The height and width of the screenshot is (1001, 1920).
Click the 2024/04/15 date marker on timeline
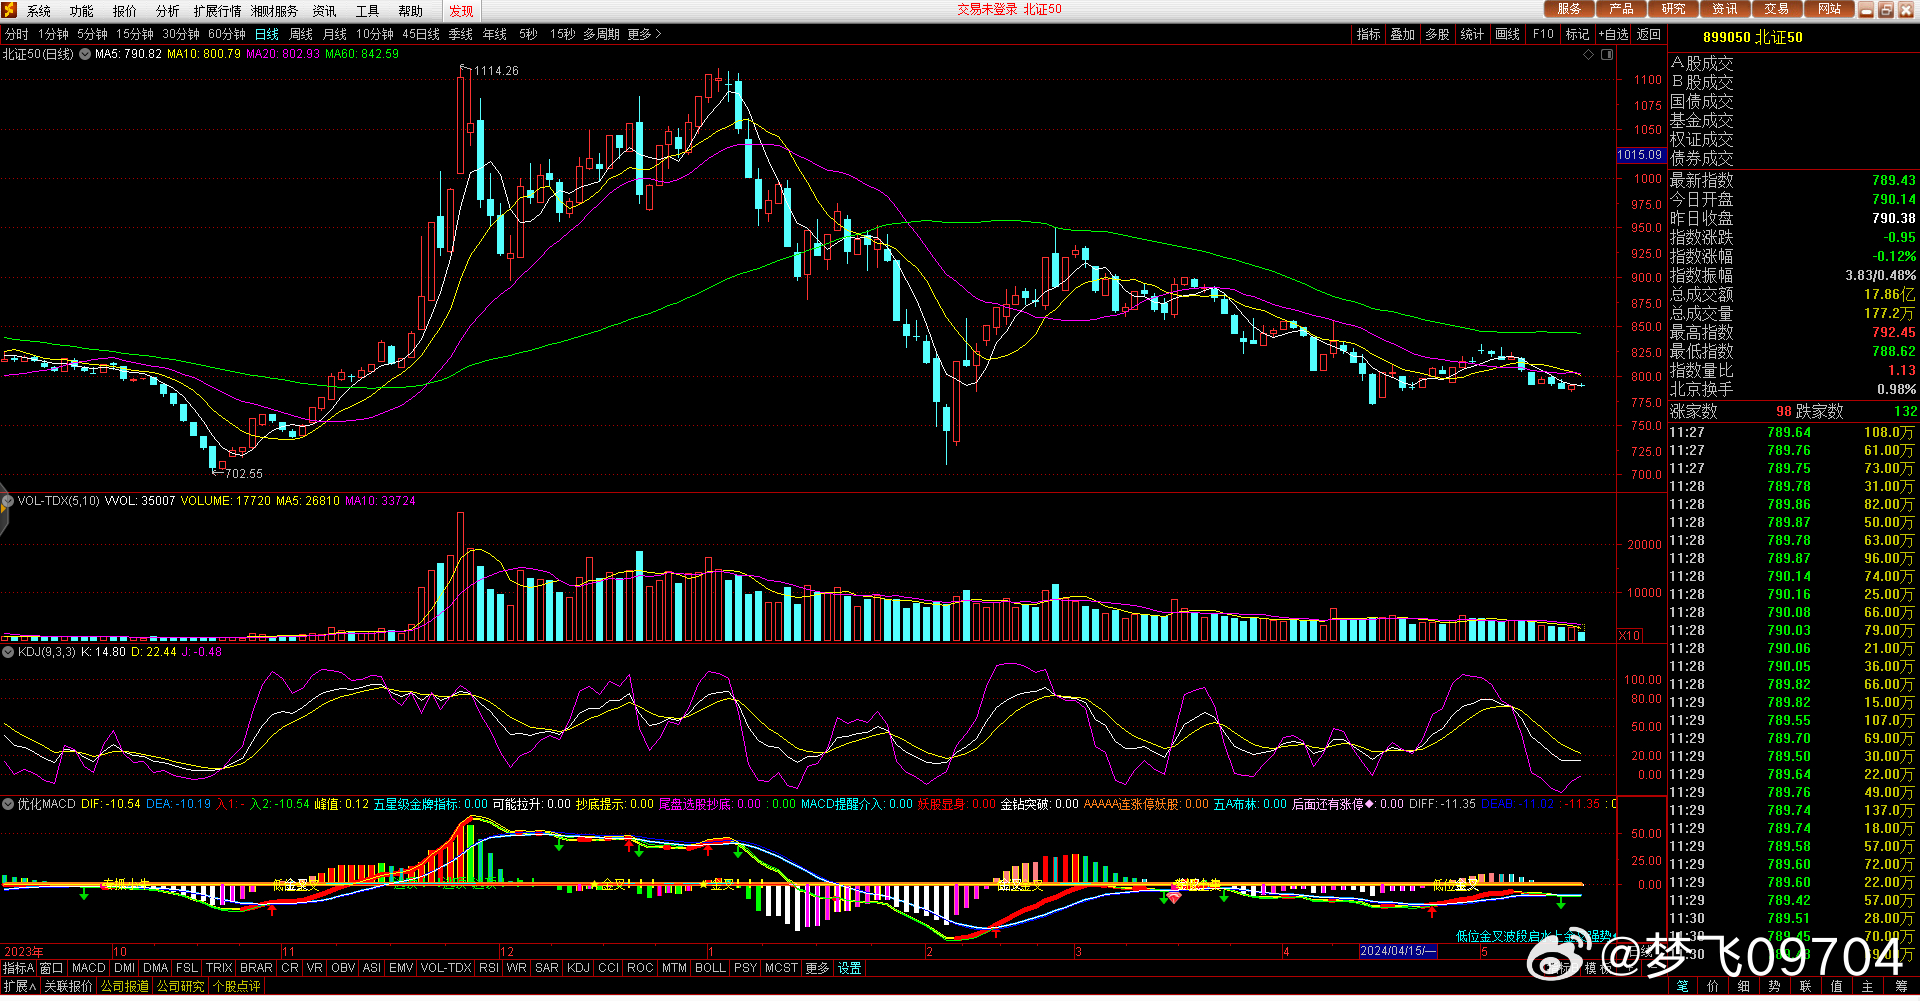tap(1397, 951)
